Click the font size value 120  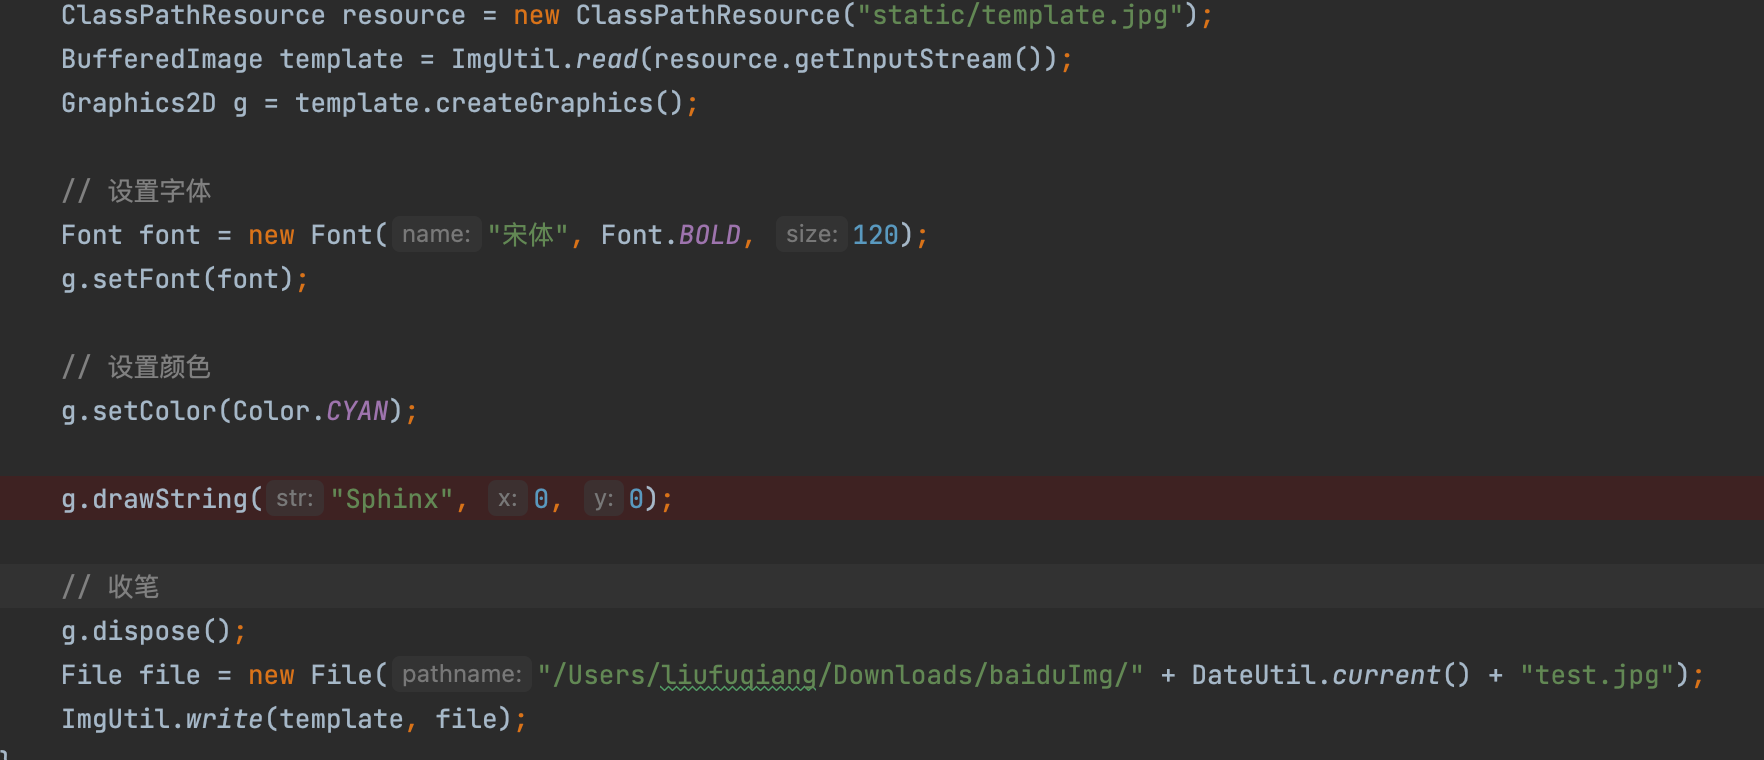(876, 235)
